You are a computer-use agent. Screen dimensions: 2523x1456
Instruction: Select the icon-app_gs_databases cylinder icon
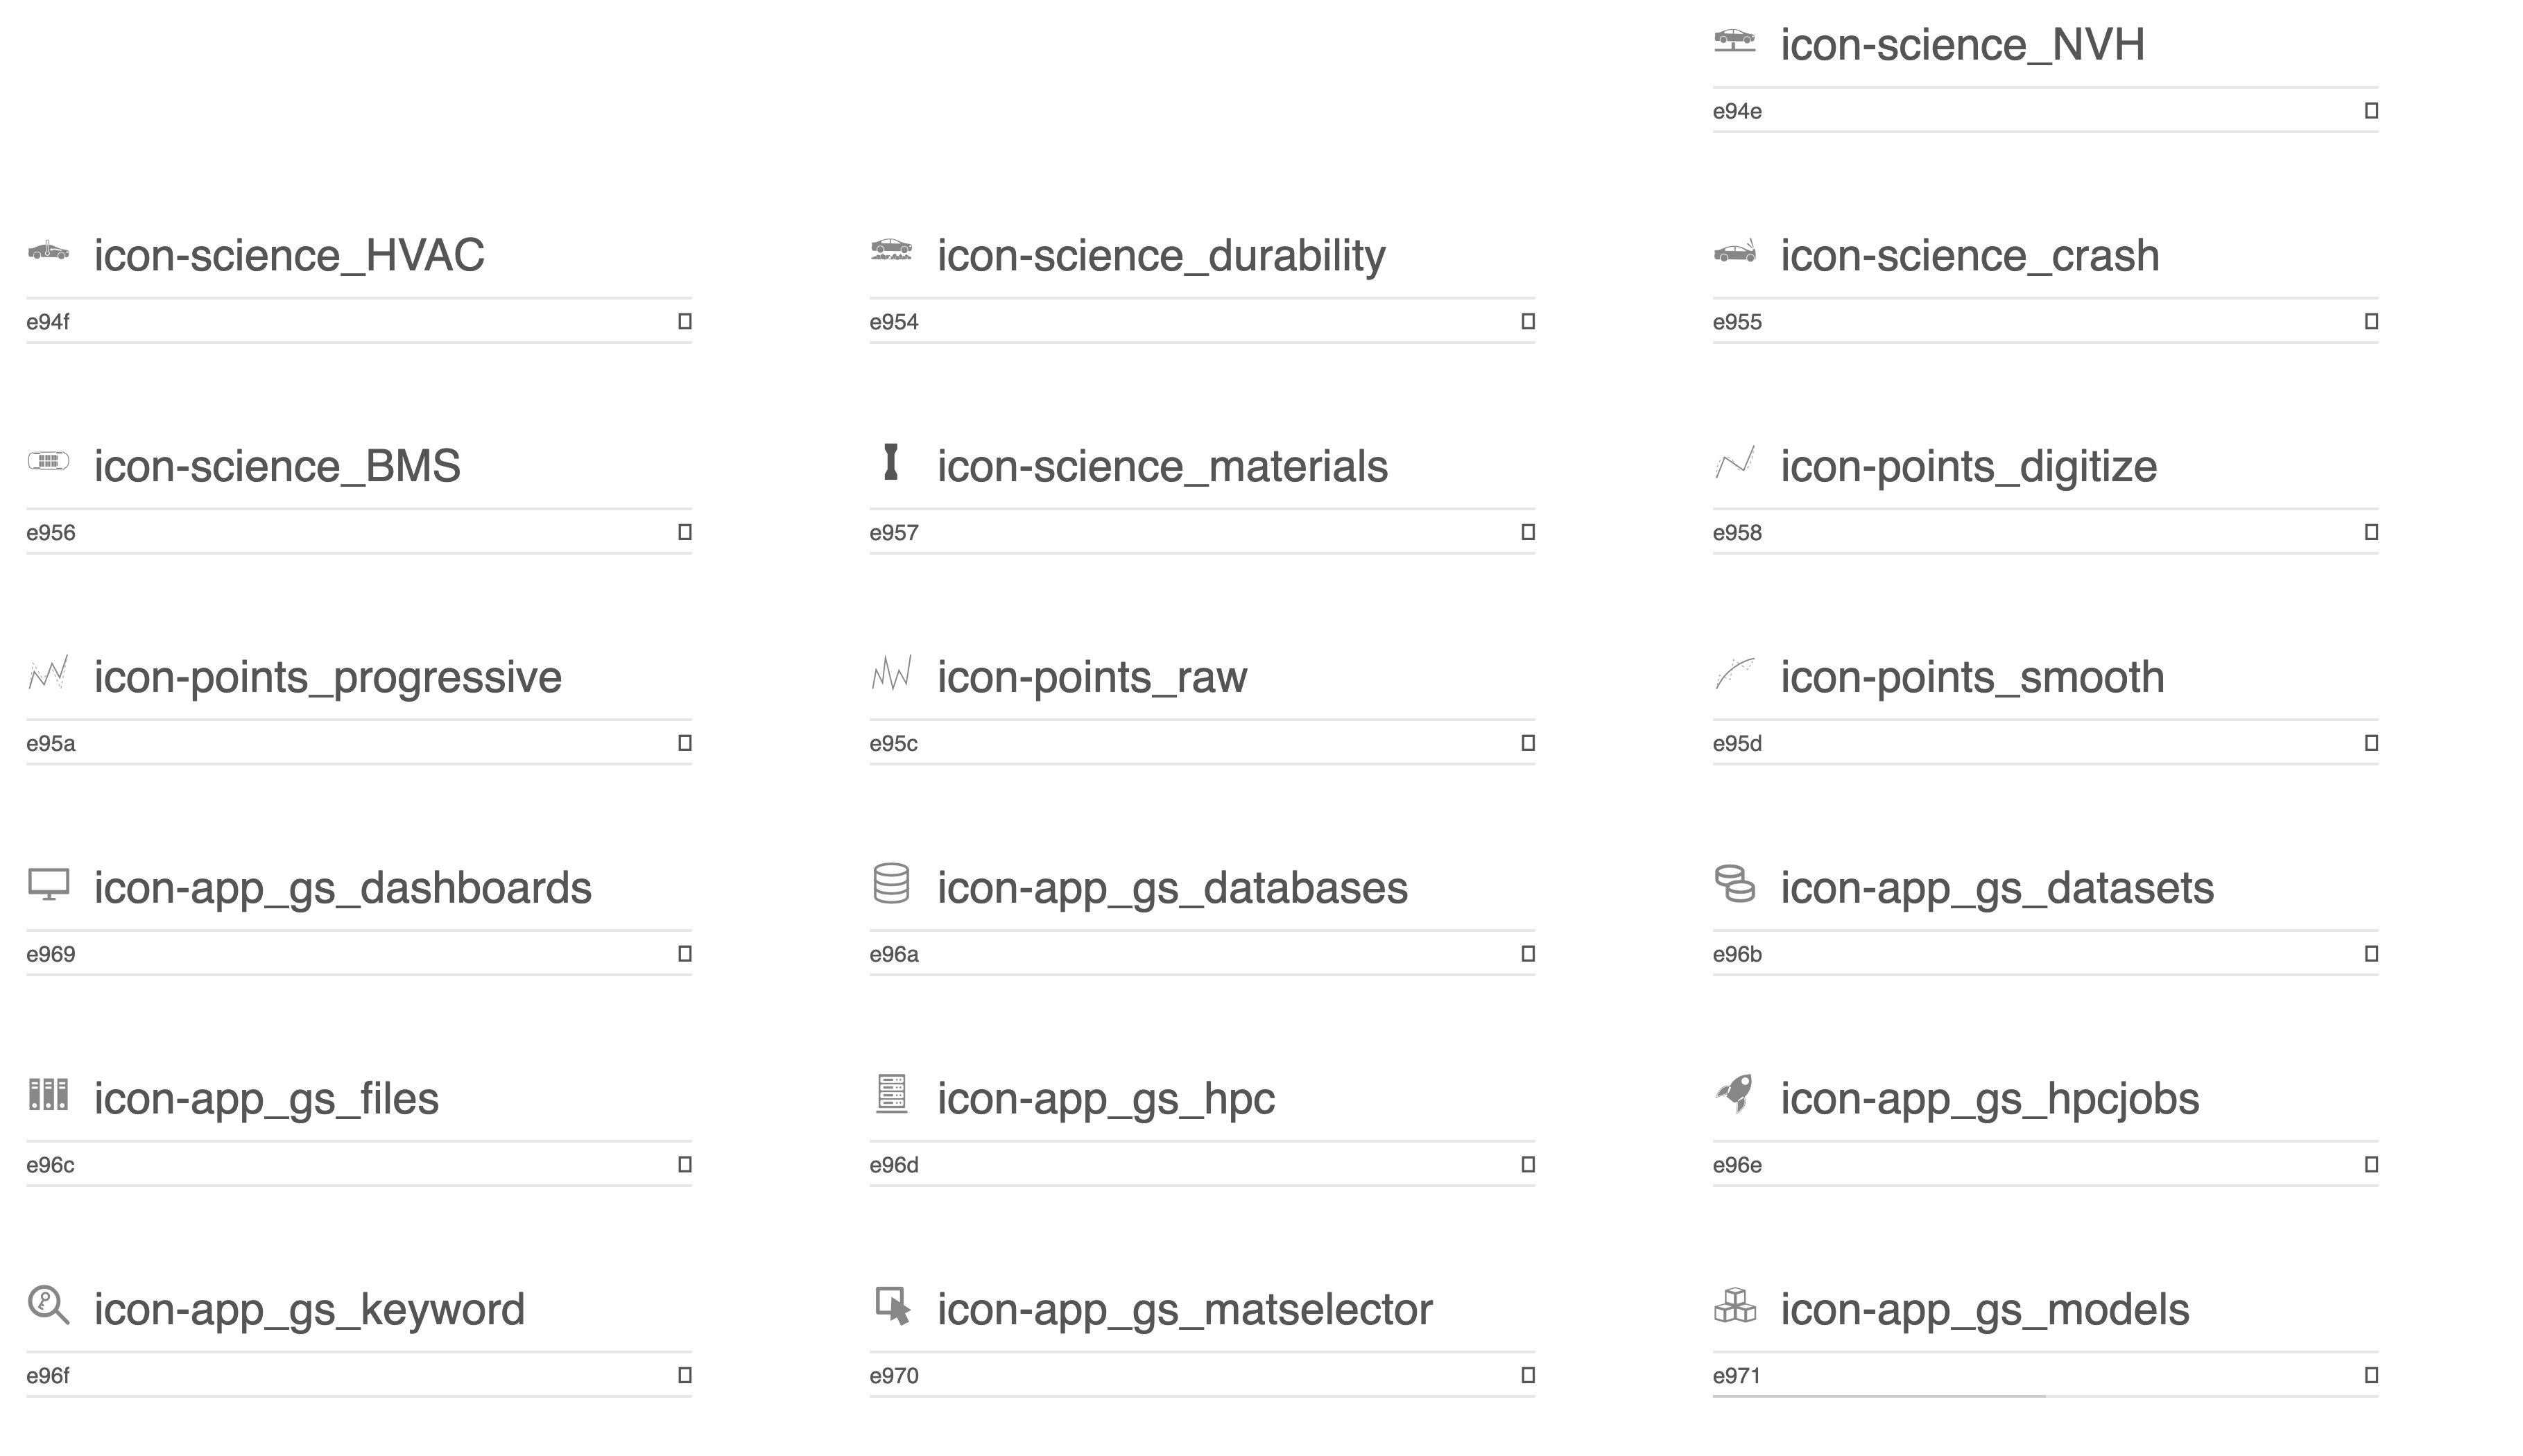[891, 884]
